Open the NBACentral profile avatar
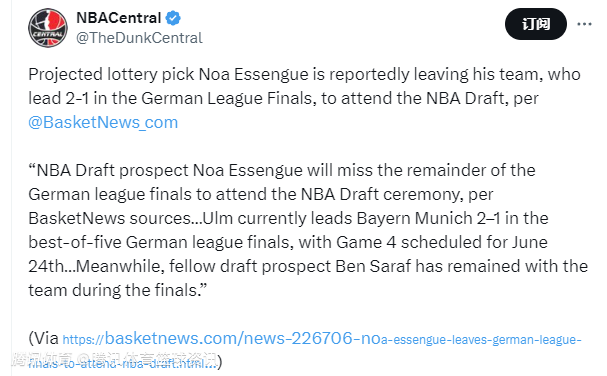Image resolution: width=607 pixels, height=376 pixels. pyautogui.click(x=48, y=28)
